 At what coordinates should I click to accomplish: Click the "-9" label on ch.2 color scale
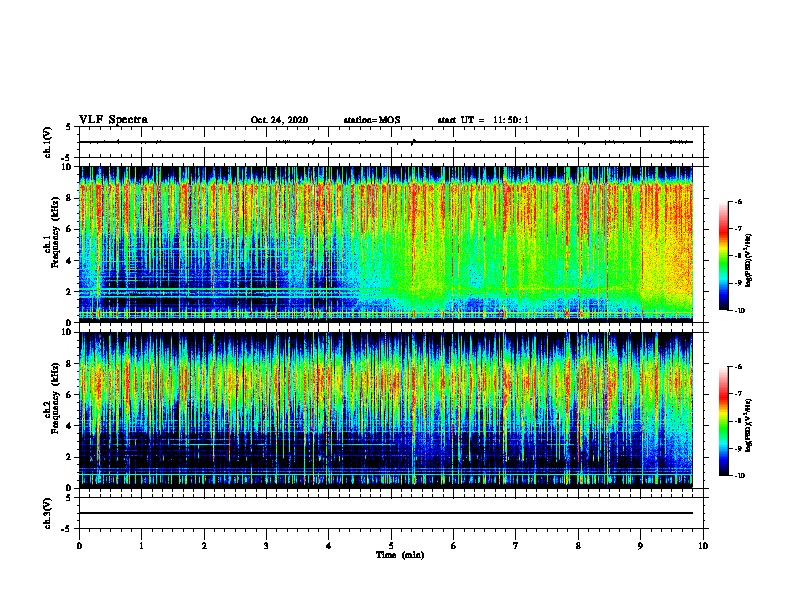pyautogui.click(x=738, y=448)
